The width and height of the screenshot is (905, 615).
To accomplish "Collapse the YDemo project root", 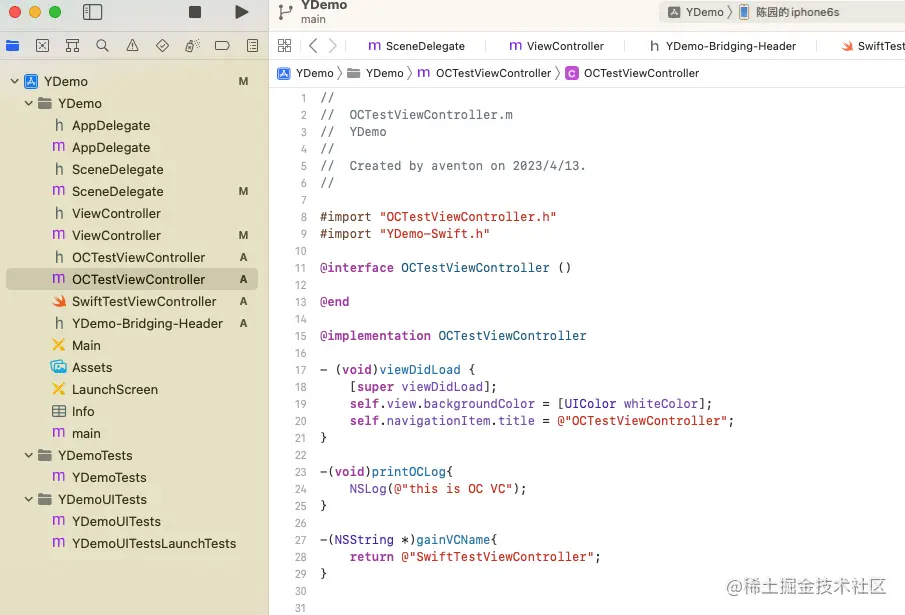I will [14, 81].
